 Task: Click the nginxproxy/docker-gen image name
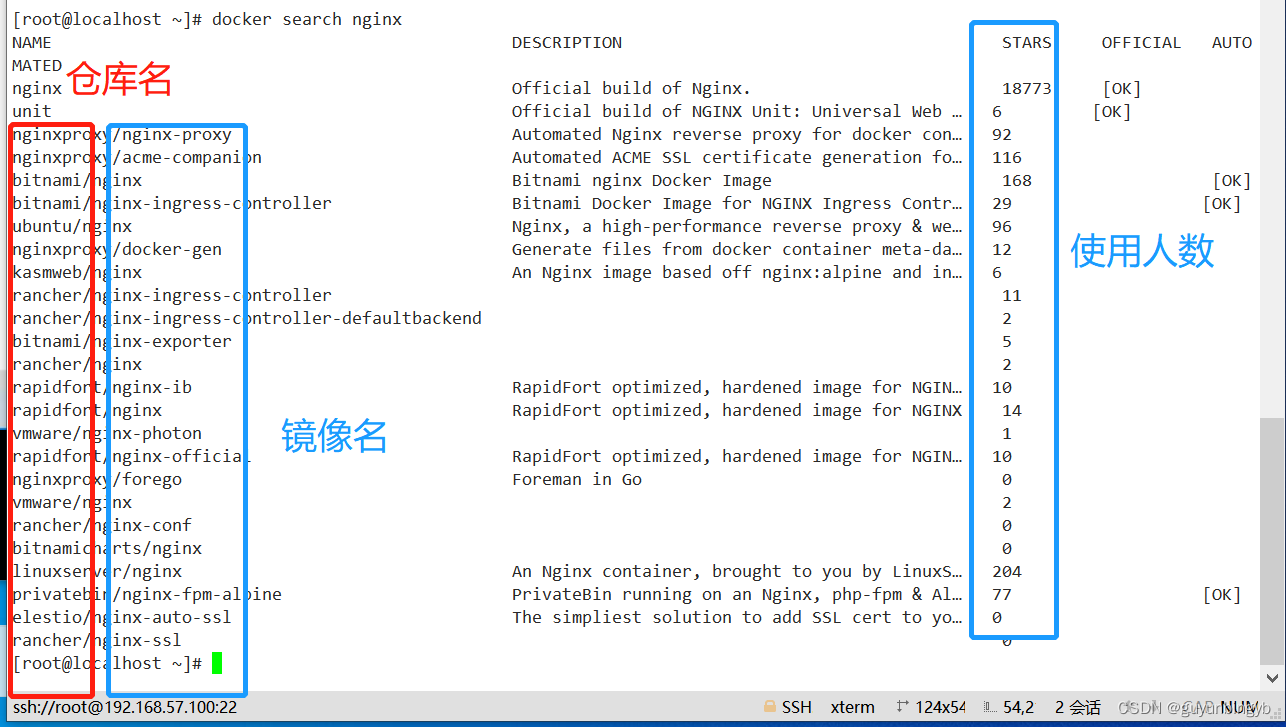pyautogui.click(x=117, y=249)
